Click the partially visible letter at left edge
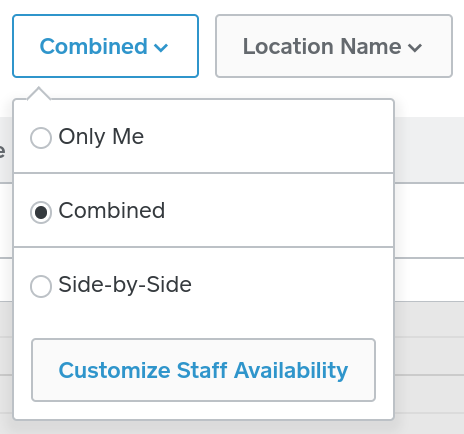 pyautogui.click(x=2, y=151)
